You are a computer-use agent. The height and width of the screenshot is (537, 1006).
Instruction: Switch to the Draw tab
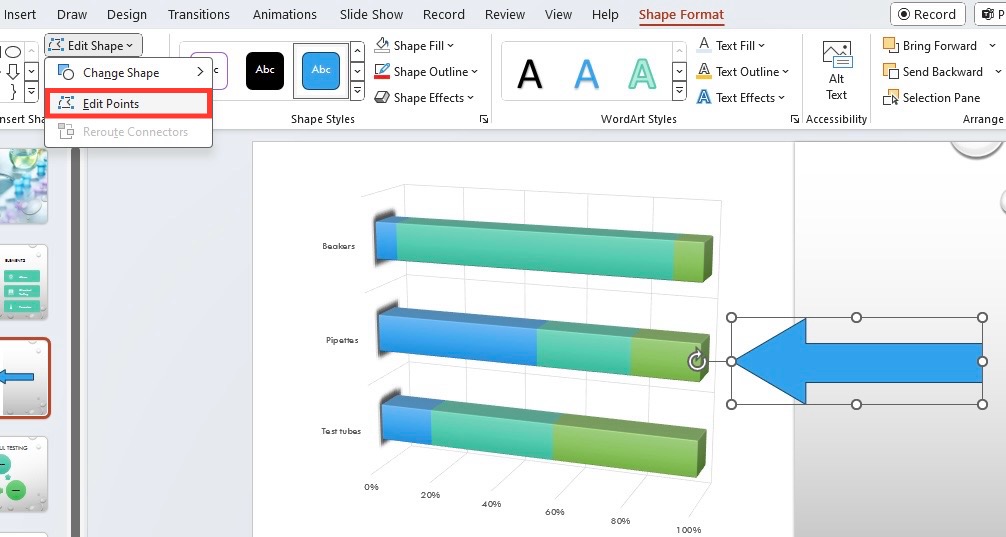point(72,14)
